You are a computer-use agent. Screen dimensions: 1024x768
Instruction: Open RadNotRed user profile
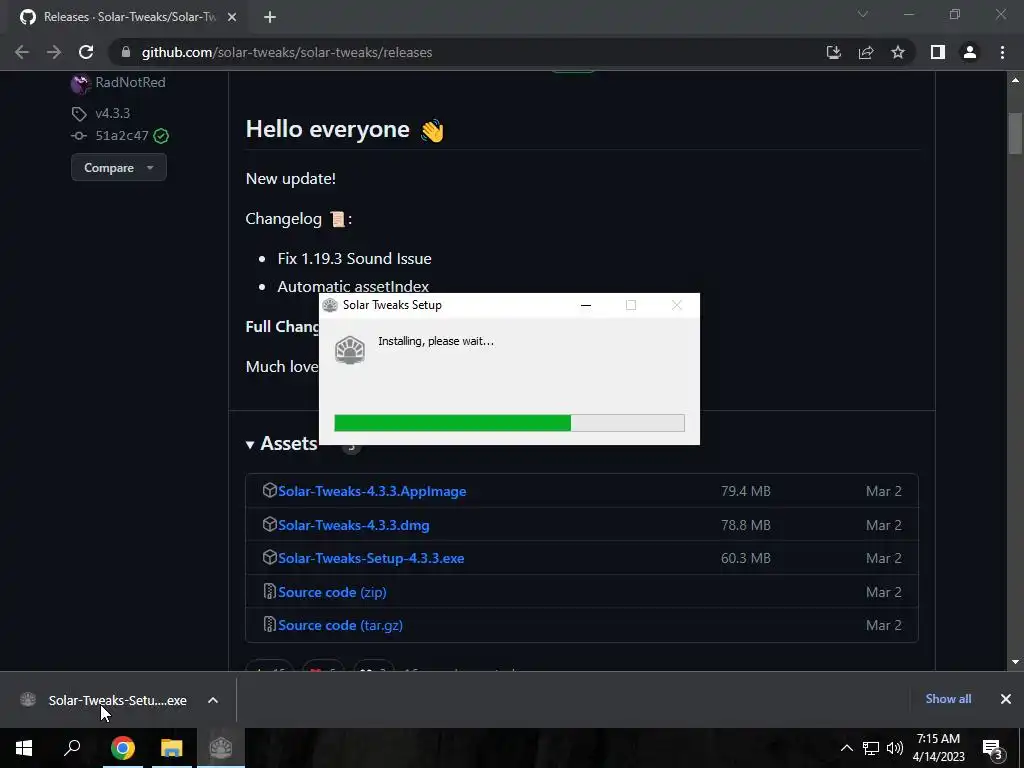tap(131, 82)
